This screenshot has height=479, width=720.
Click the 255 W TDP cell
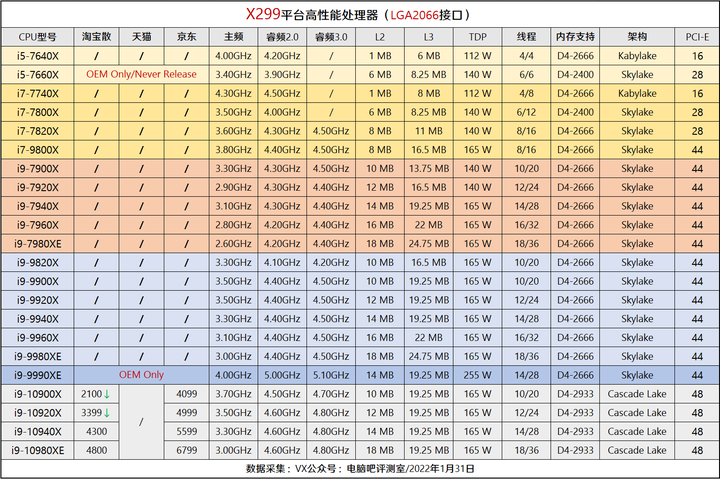(x=478, y=375)
